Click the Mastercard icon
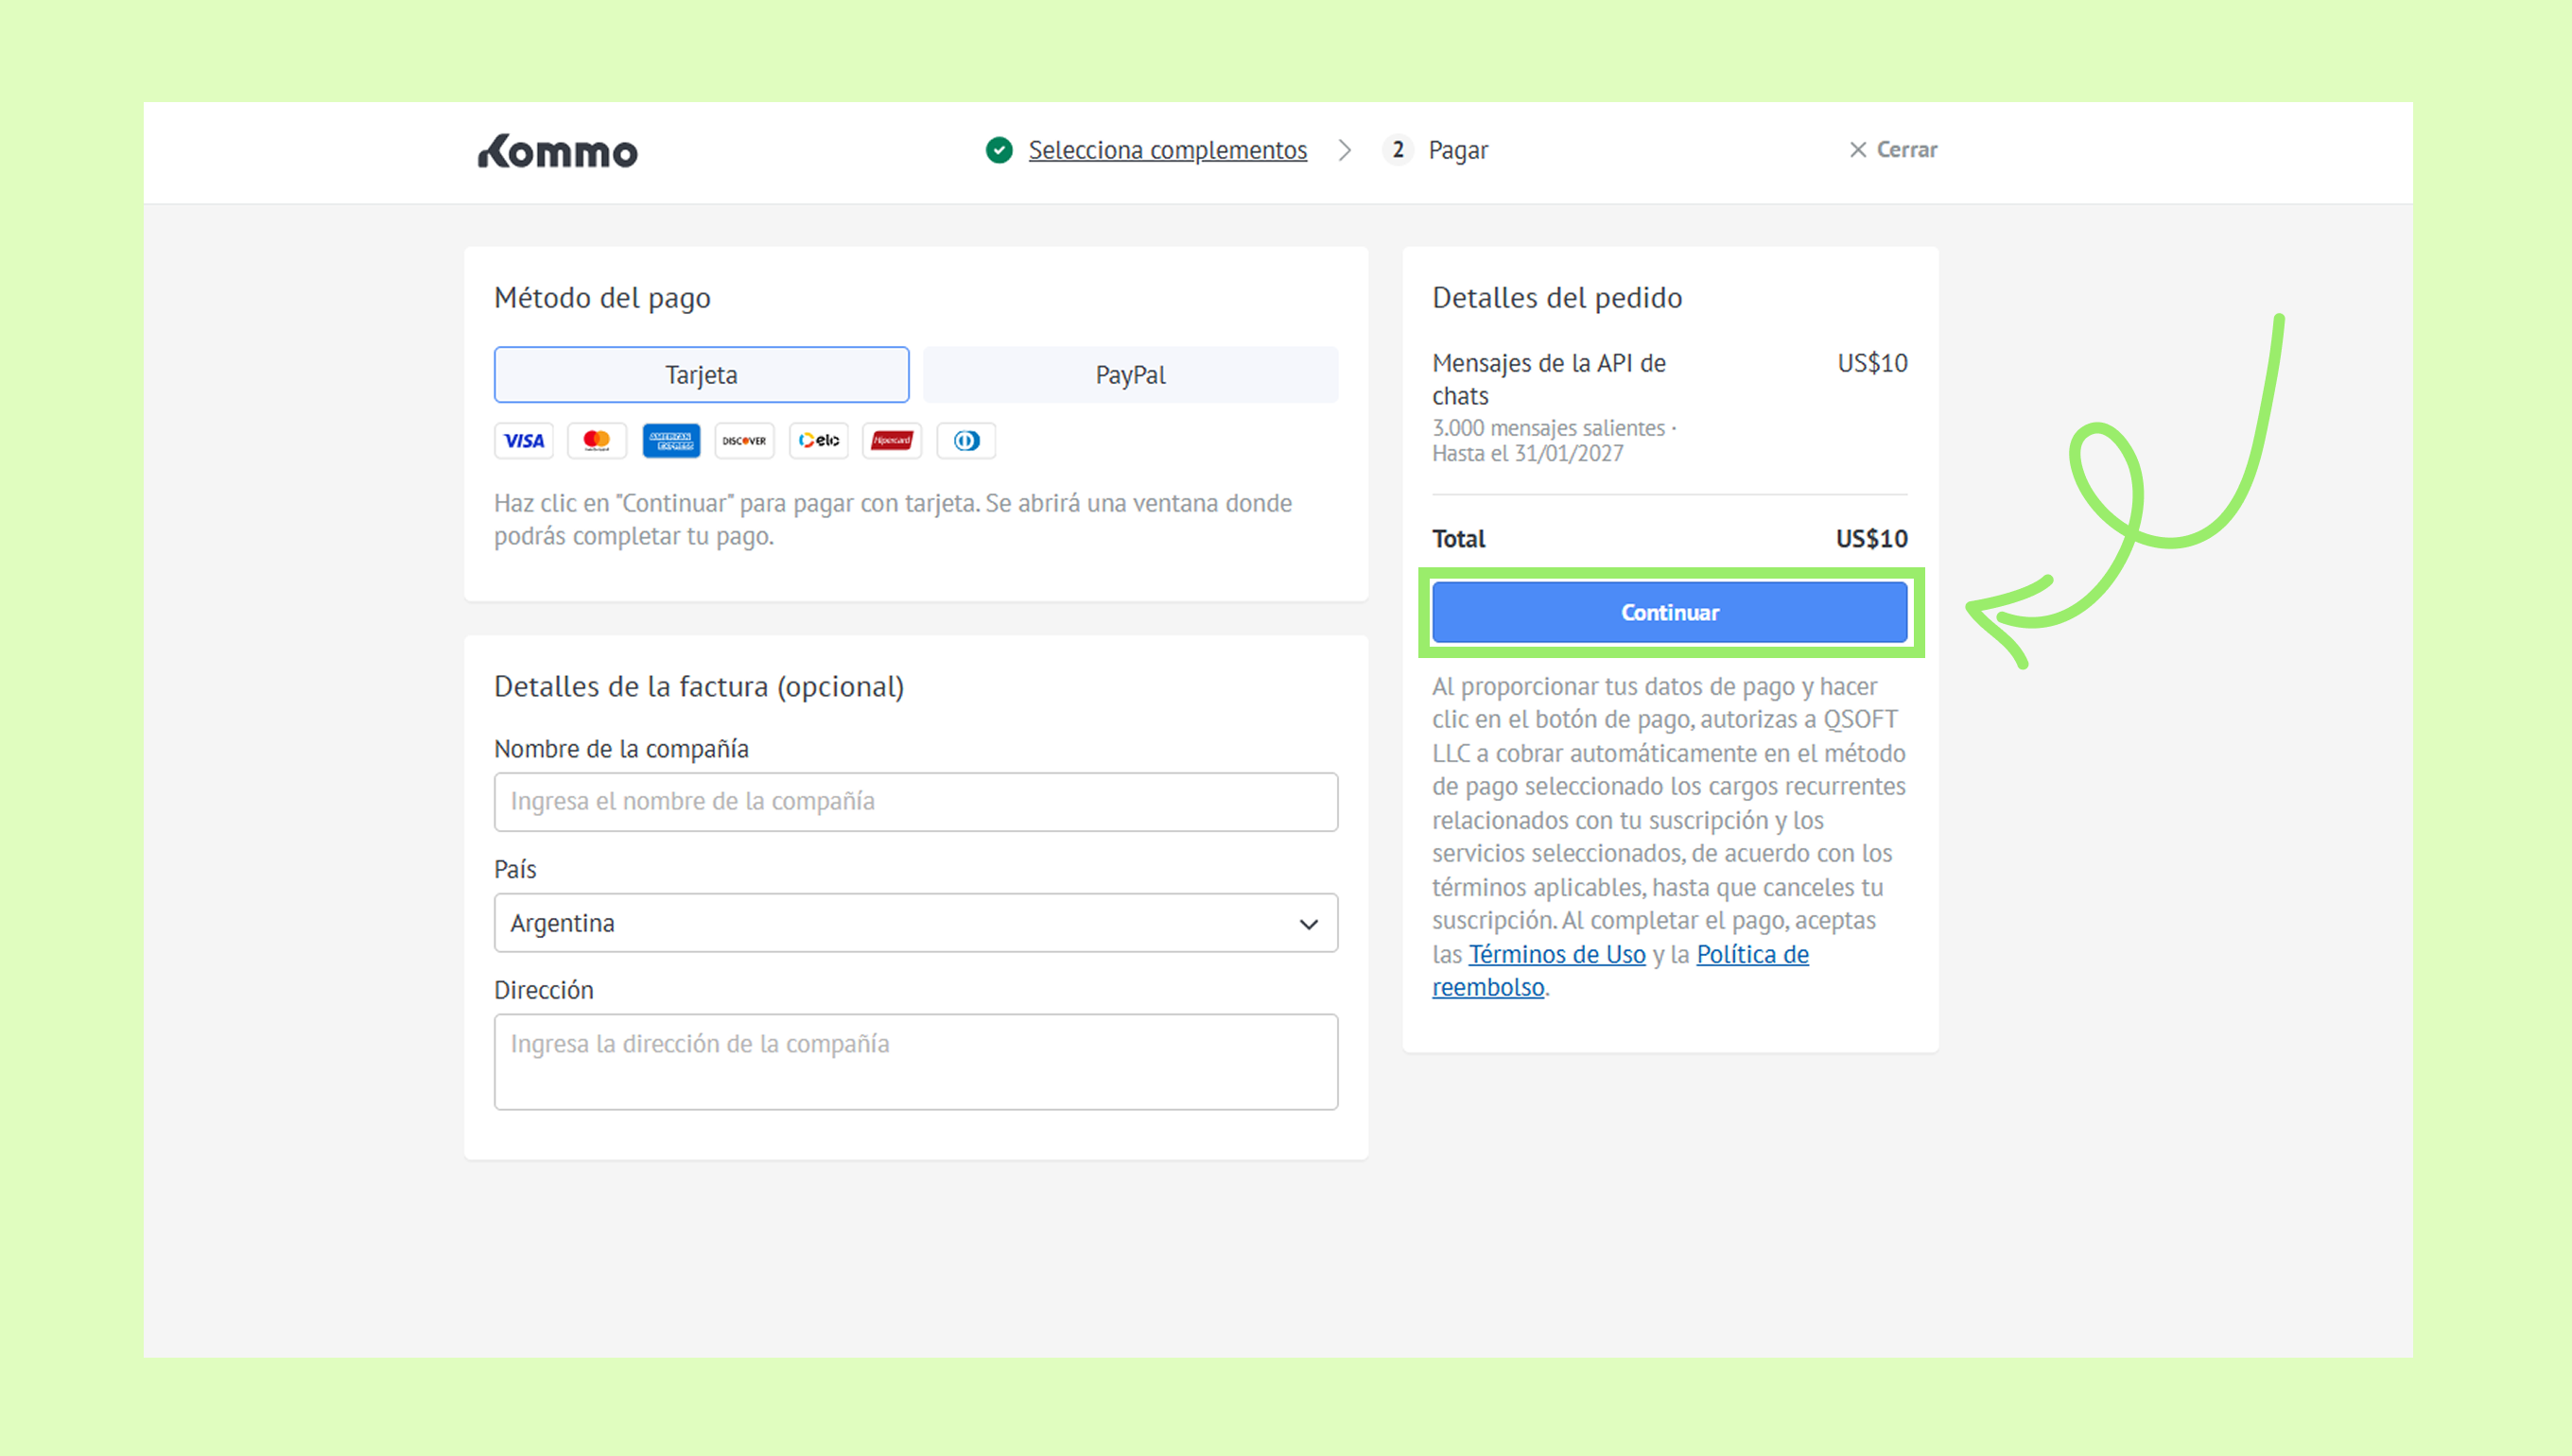Viewport: 2572px width, 1456px height. point(597,440)
